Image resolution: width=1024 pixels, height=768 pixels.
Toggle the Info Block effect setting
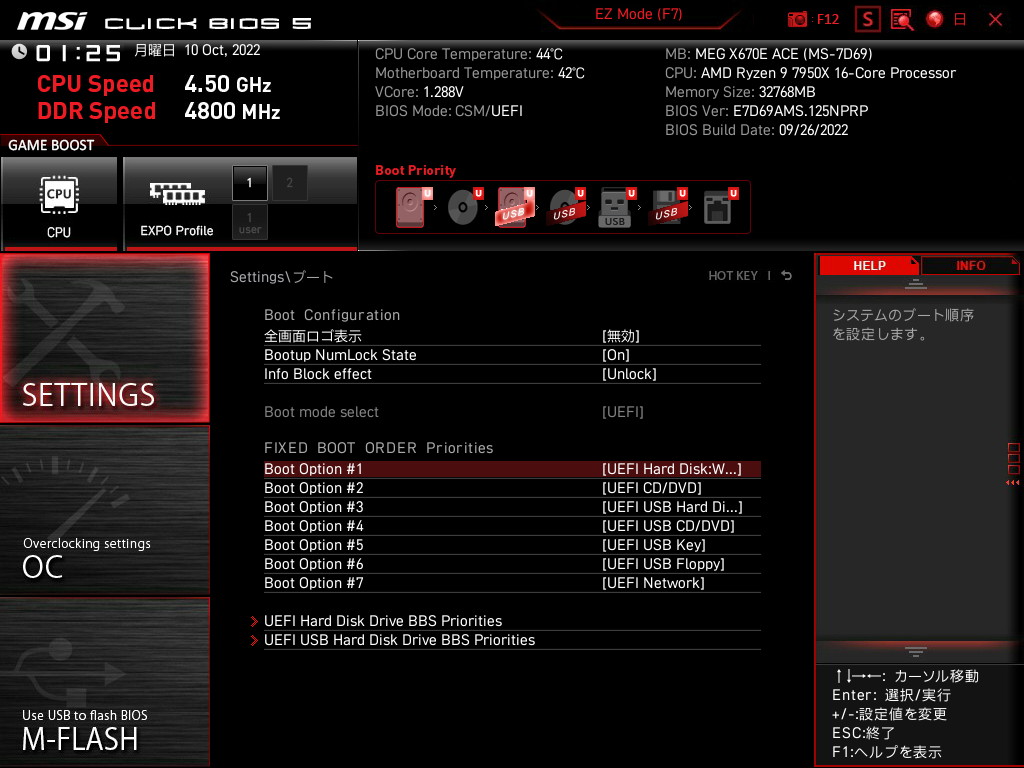point(512,374)
